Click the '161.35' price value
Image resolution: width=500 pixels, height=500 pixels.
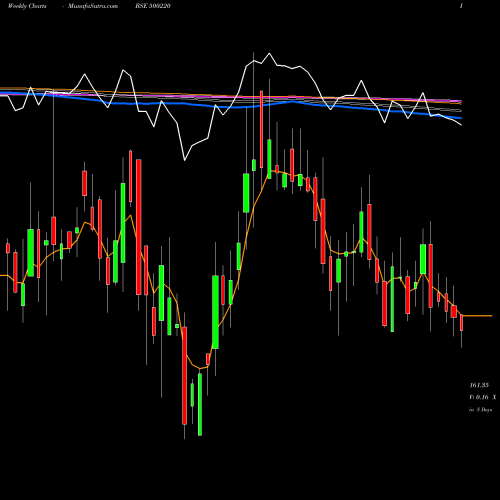(479, 385)
